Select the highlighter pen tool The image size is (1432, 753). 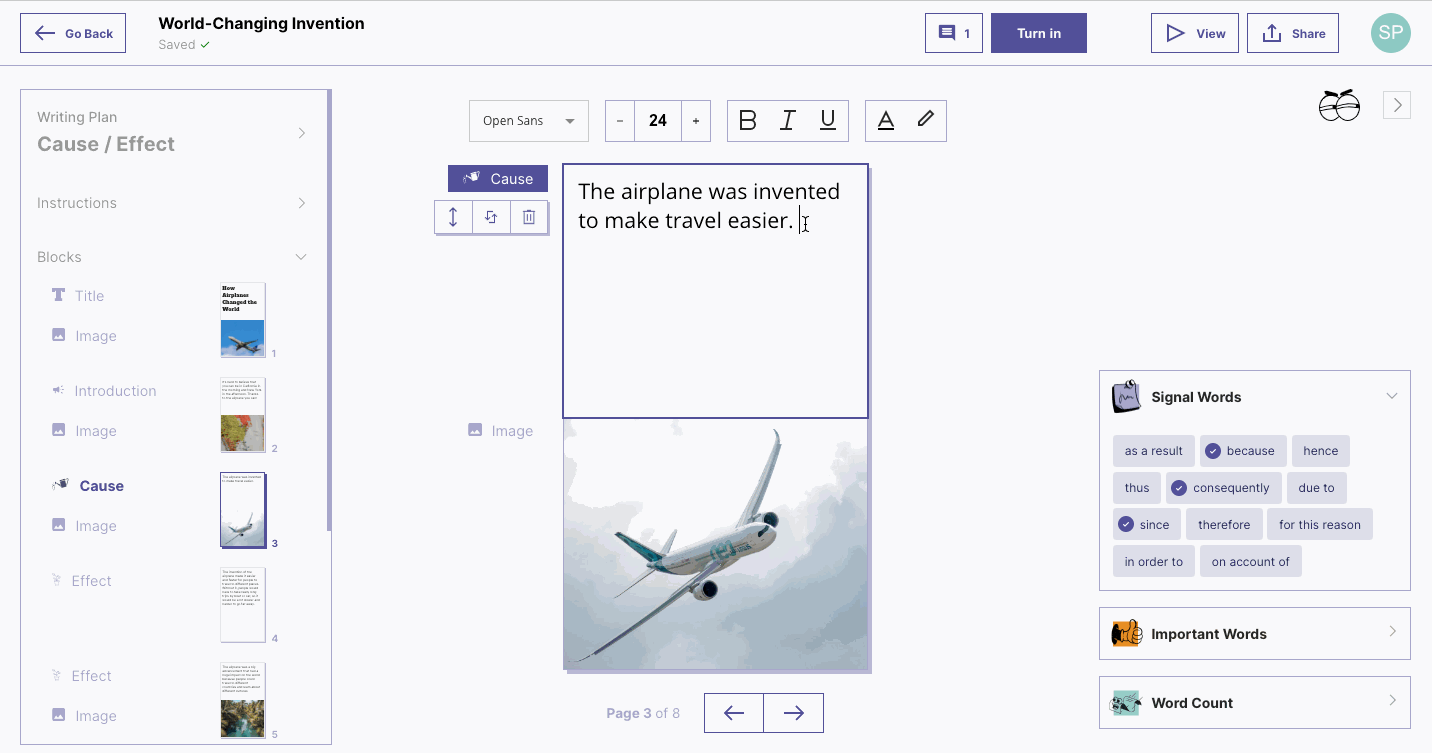pos(925,120)
